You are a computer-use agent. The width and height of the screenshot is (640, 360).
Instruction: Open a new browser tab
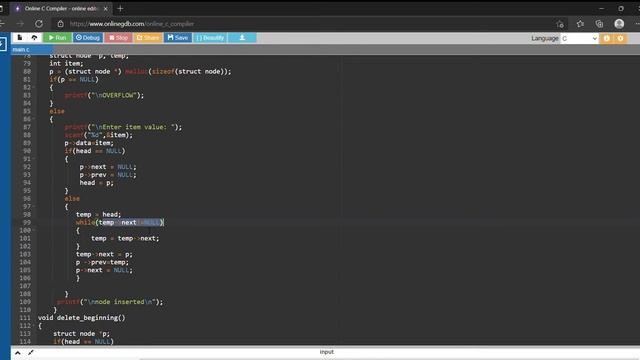click(120, 9)
